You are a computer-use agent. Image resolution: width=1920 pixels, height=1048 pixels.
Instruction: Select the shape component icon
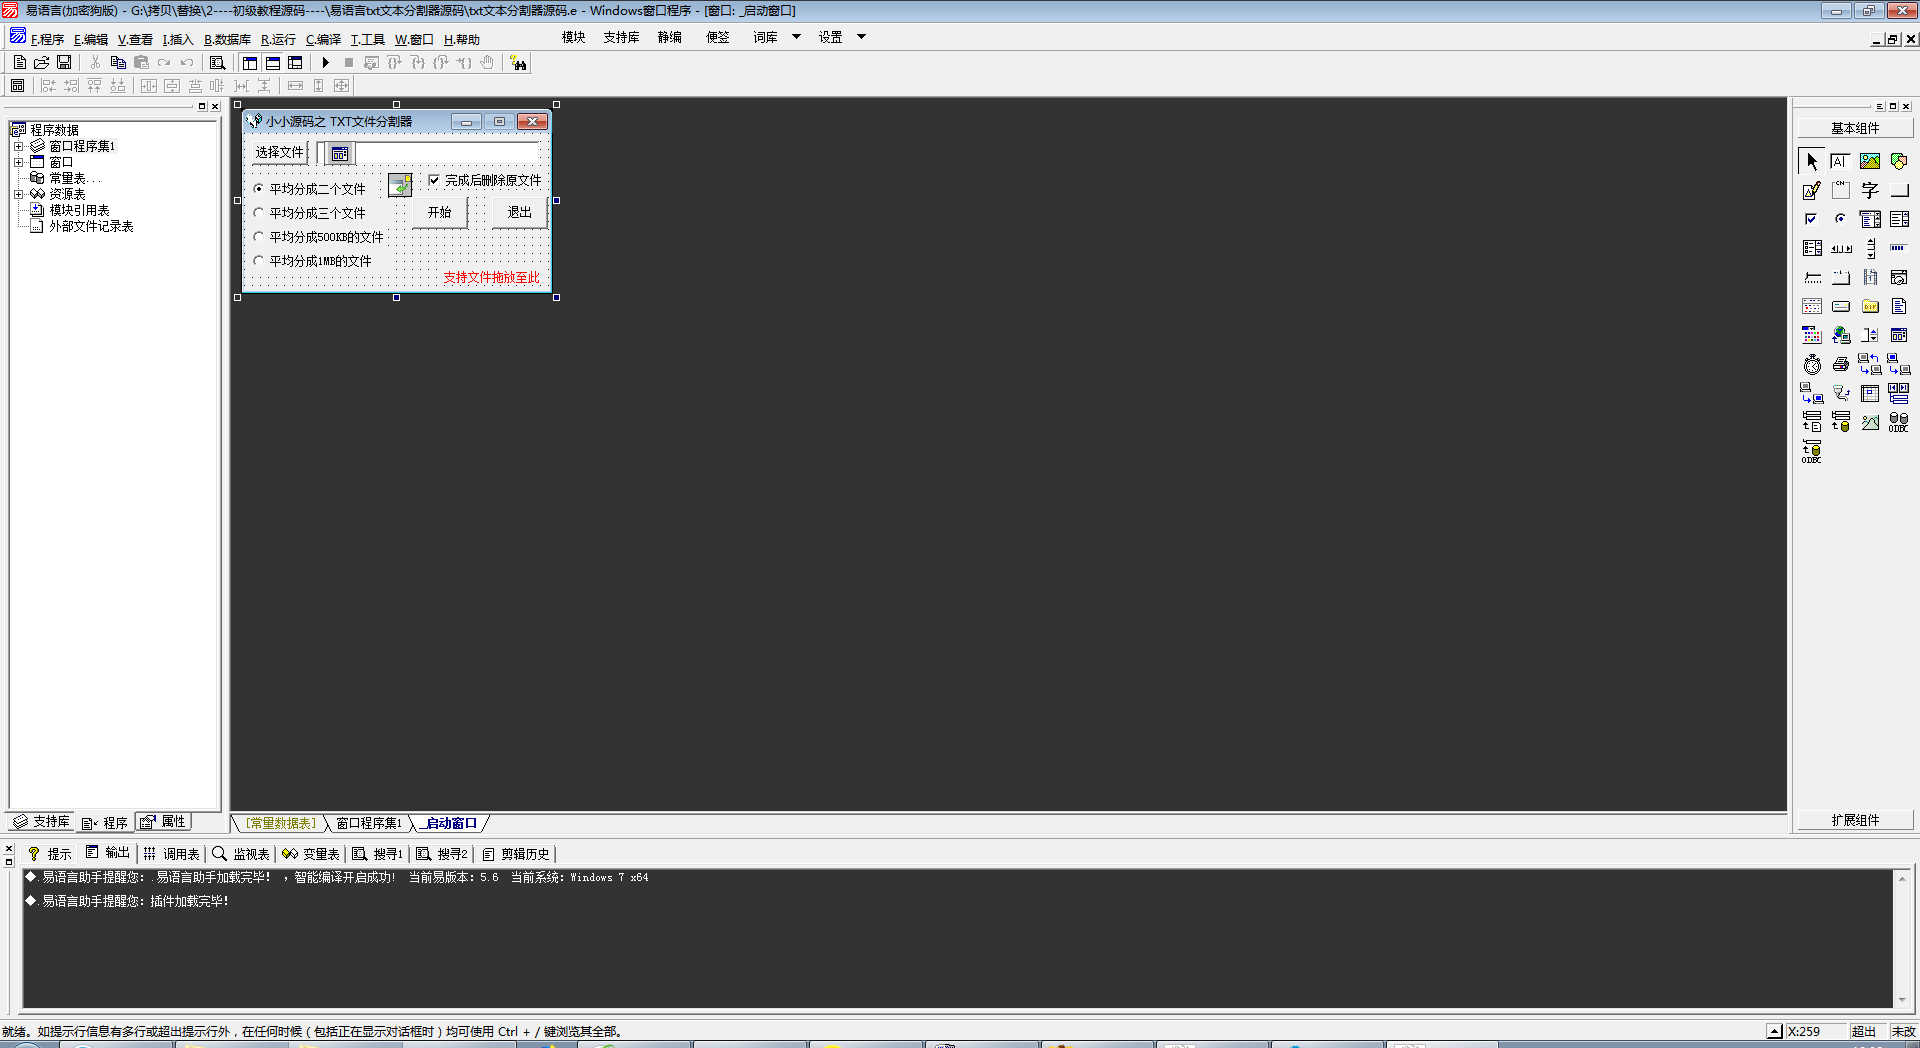[1899, 161]
